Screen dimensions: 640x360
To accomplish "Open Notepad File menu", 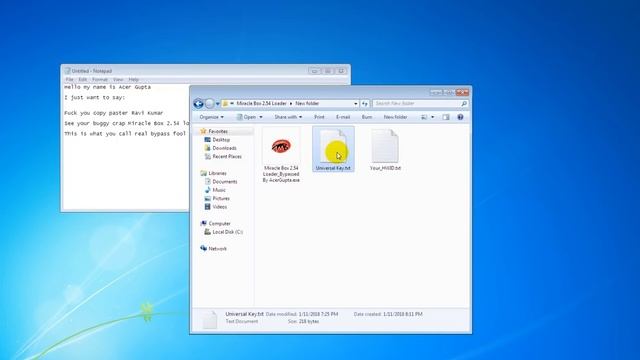I will click(69, 80).
